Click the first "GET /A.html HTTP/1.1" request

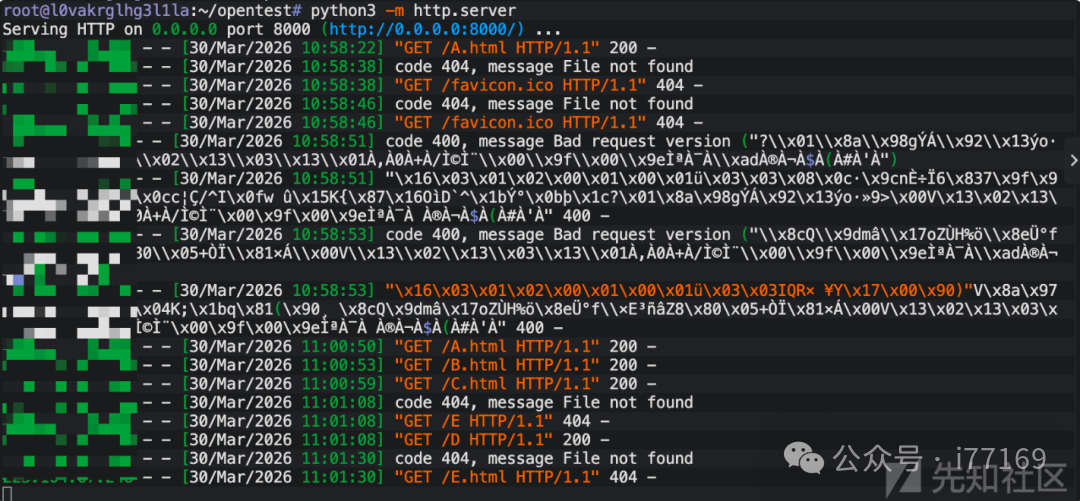(496, 48)
